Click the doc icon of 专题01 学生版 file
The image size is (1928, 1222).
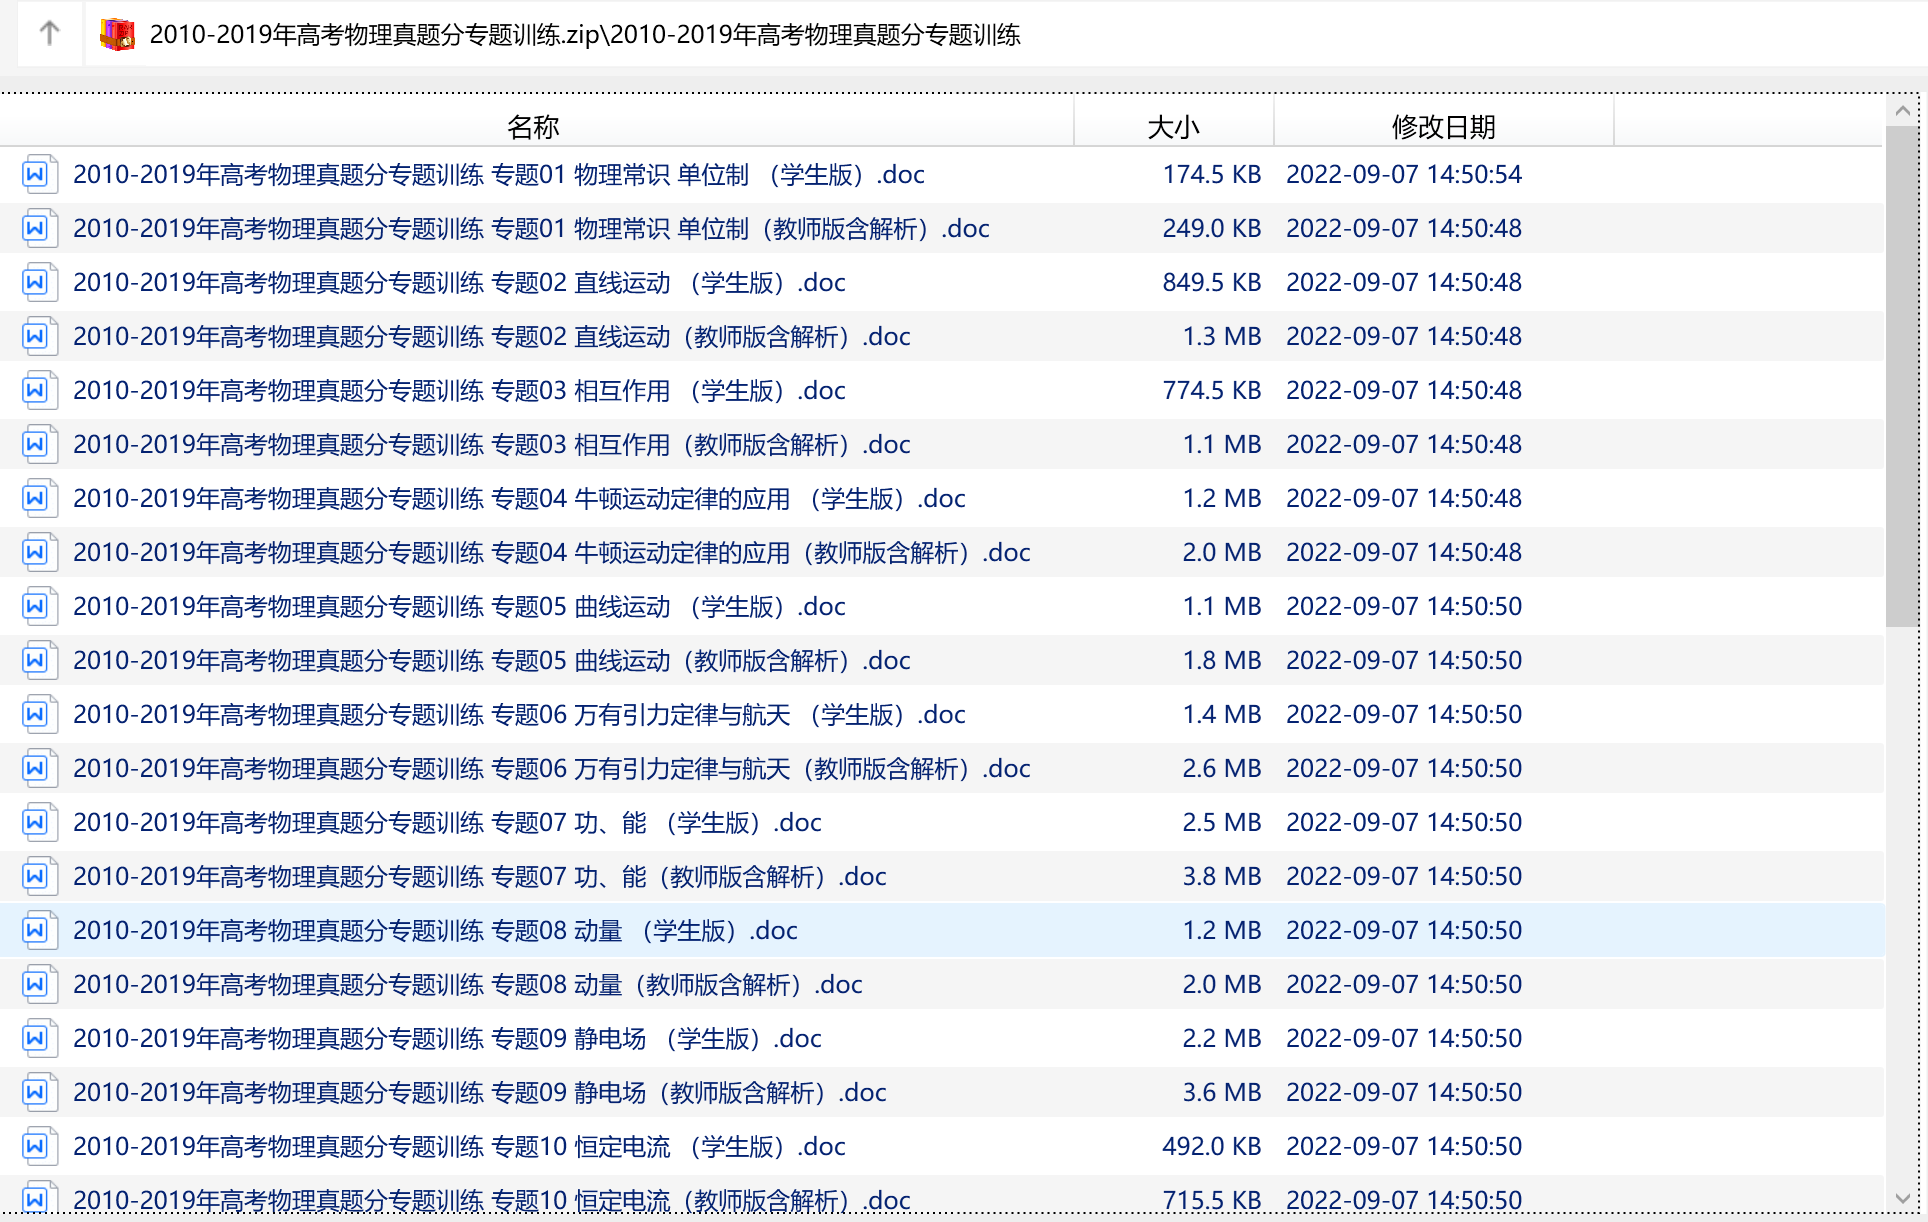tap(36, 175)
